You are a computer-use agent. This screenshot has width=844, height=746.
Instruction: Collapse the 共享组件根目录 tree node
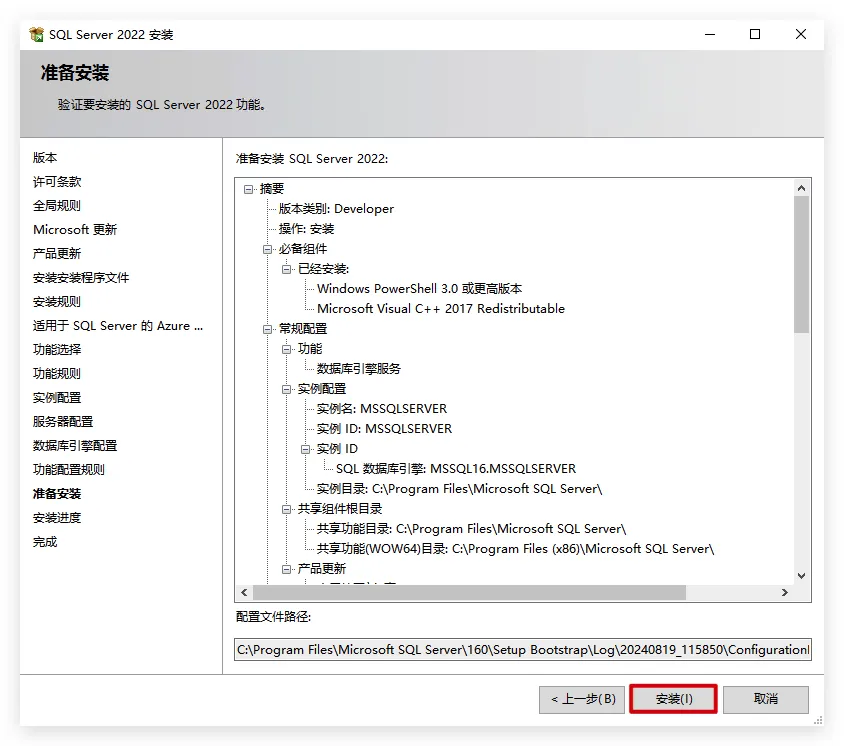pos(287,508)
